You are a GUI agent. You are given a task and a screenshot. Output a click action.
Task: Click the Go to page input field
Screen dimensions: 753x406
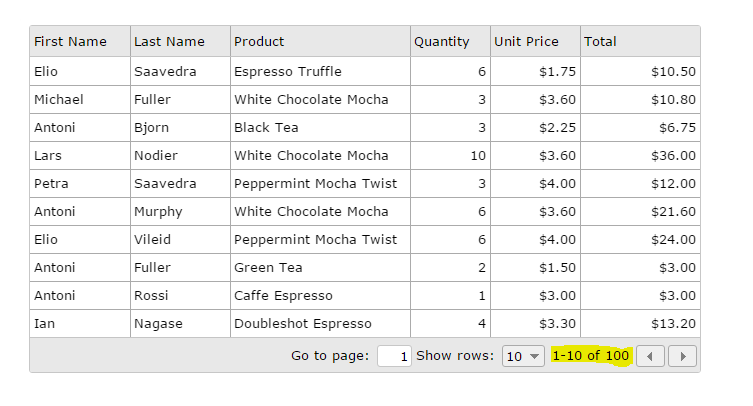pyautogui.click(x=394, y=356)
